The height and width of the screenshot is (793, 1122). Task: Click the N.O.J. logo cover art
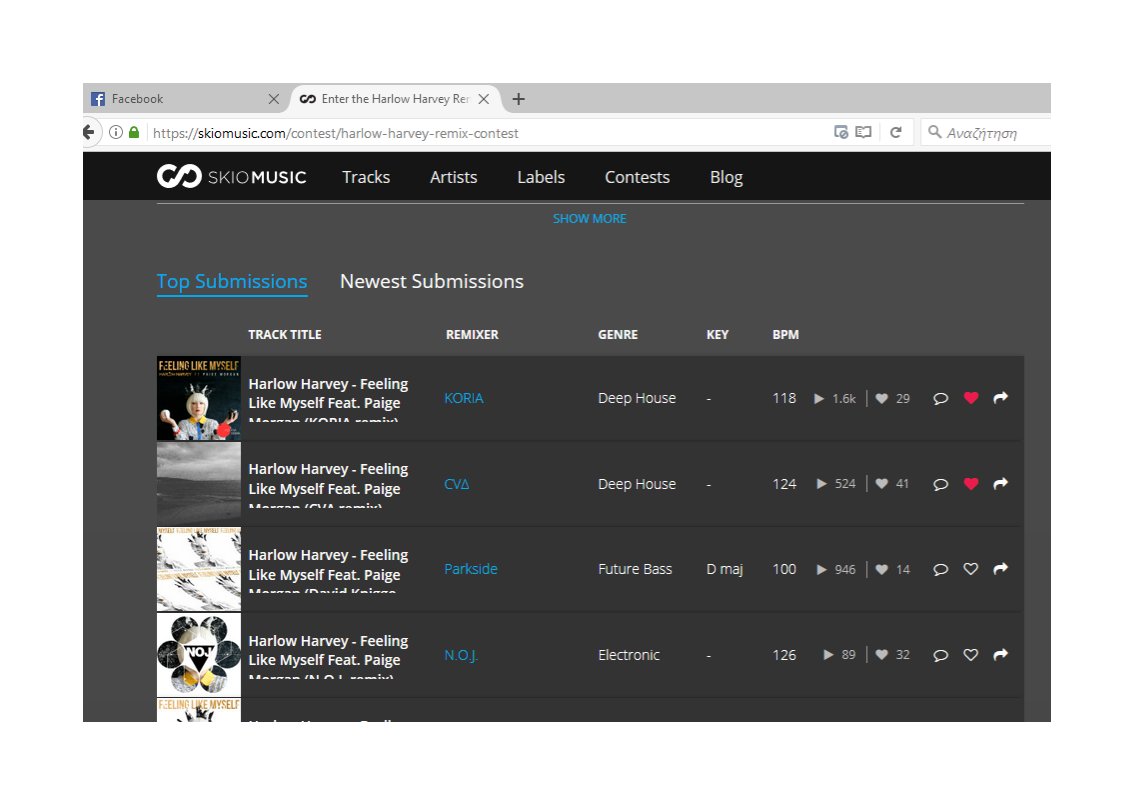pyautogui.click(x=199, y=654)
